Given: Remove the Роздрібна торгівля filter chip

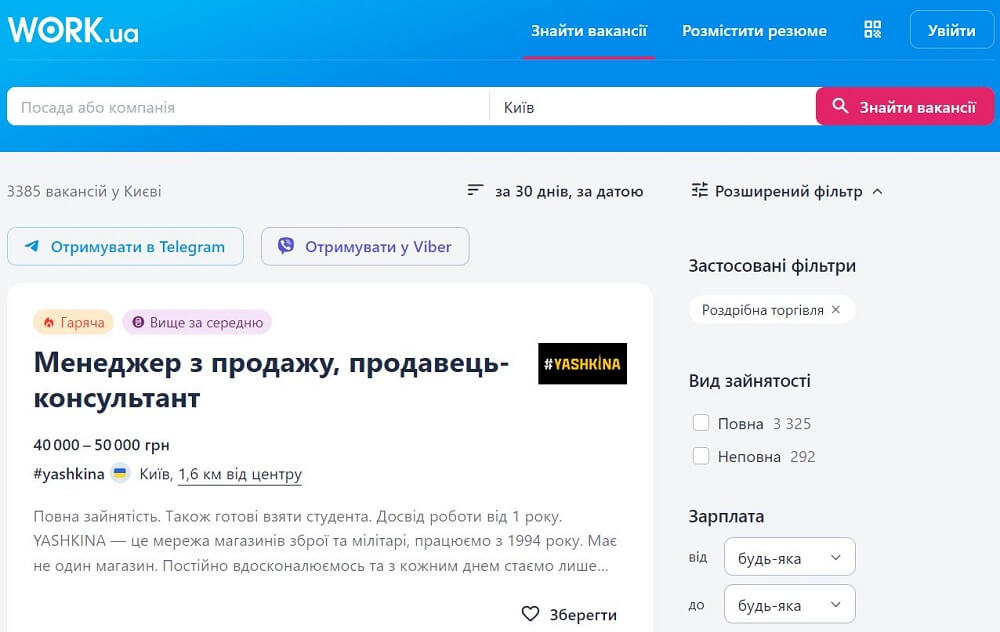Looking at the screenshot, I should click(836, 310).
